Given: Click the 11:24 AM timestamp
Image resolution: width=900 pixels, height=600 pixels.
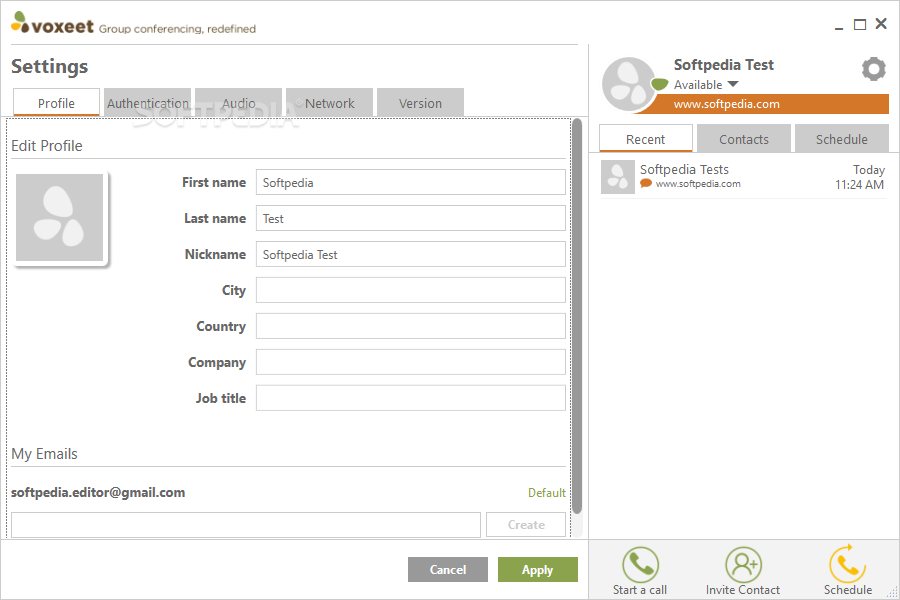Looking at the screenshot, I should 859,185.
